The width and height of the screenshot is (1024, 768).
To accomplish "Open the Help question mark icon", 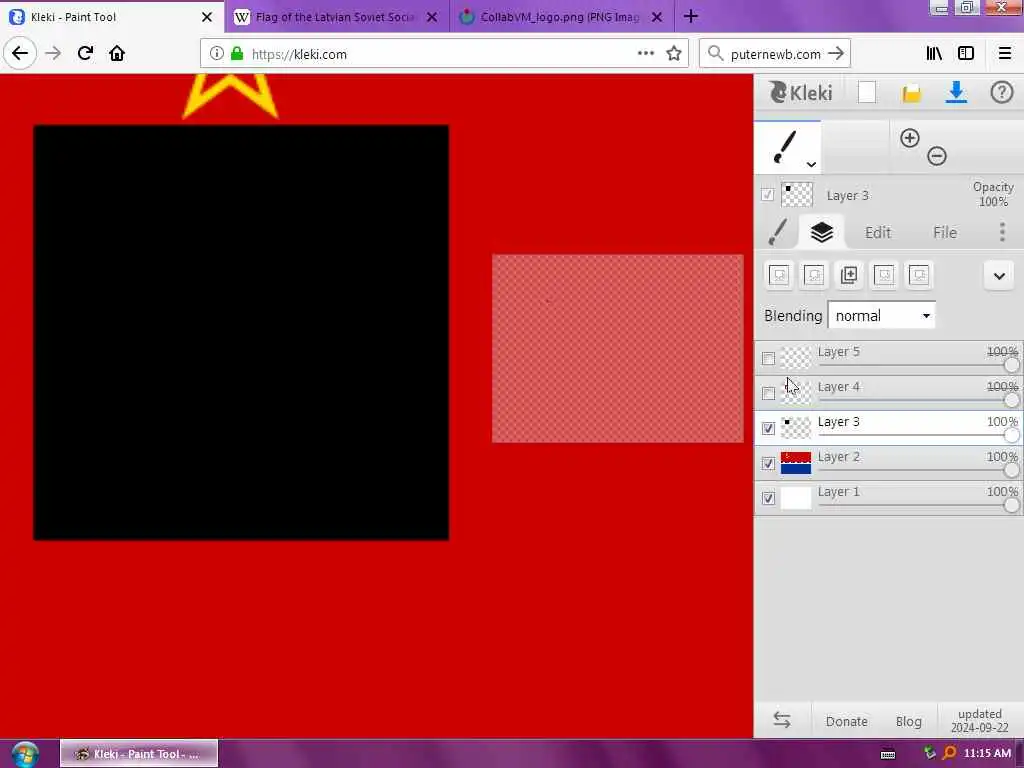I will (x=1001, y=92).
